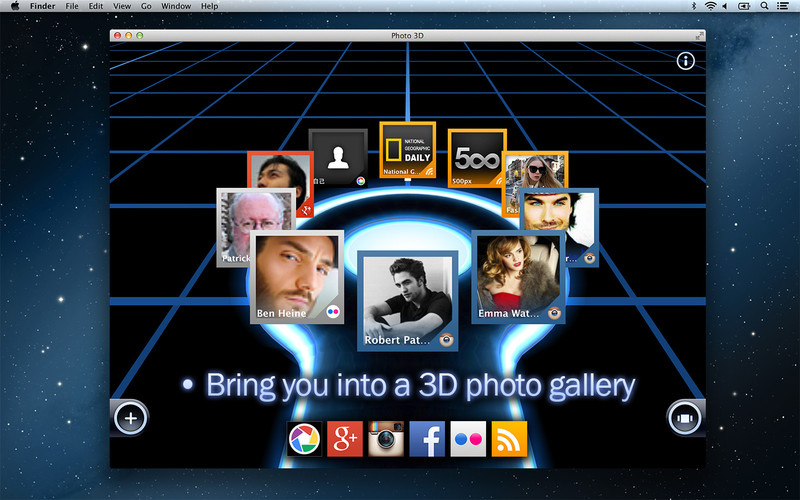Open the sunglasses woman fashion tile
This screenshot has height=500, width=800.
(534, 171)
